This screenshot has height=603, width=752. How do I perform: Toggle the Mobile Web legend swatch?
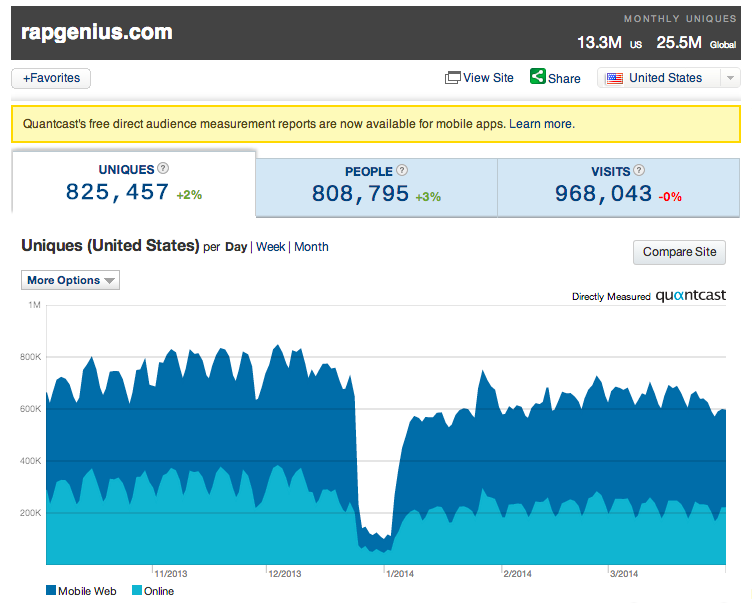coord(51,591)
